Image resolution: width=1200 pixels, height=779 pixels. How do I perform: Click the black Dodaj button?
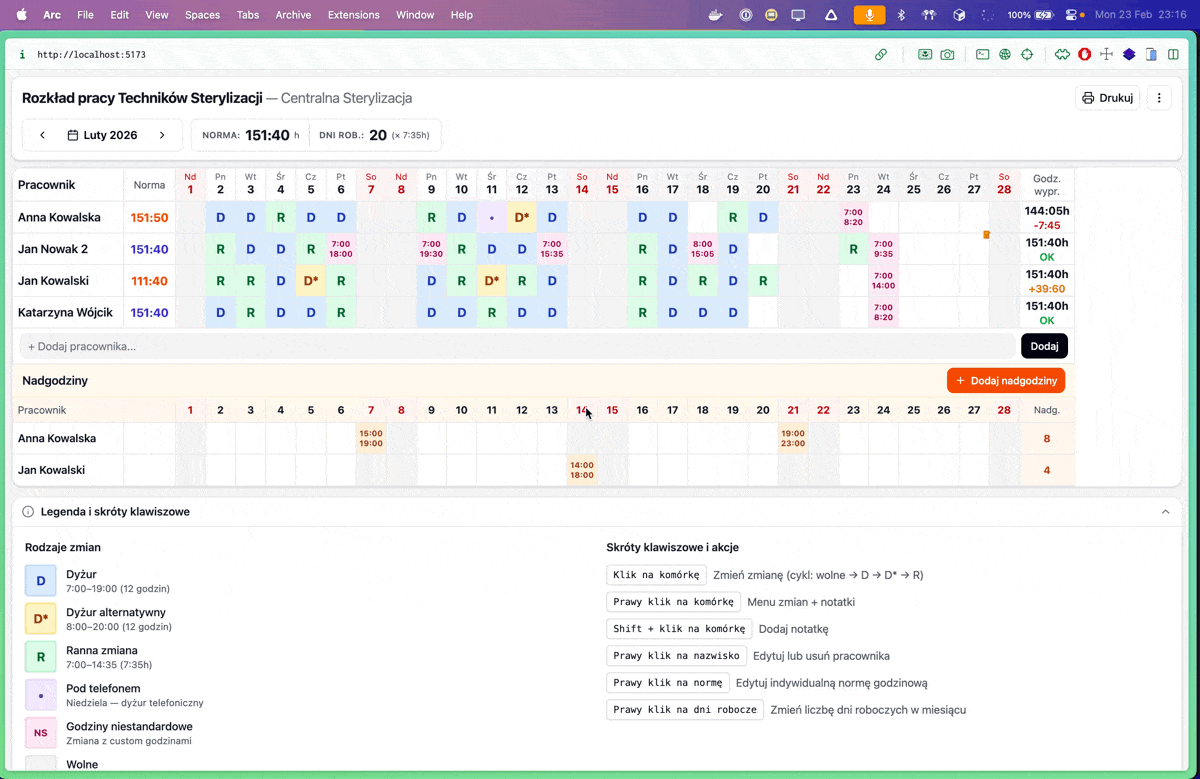pyautogui.click(x=1044, y=346)
